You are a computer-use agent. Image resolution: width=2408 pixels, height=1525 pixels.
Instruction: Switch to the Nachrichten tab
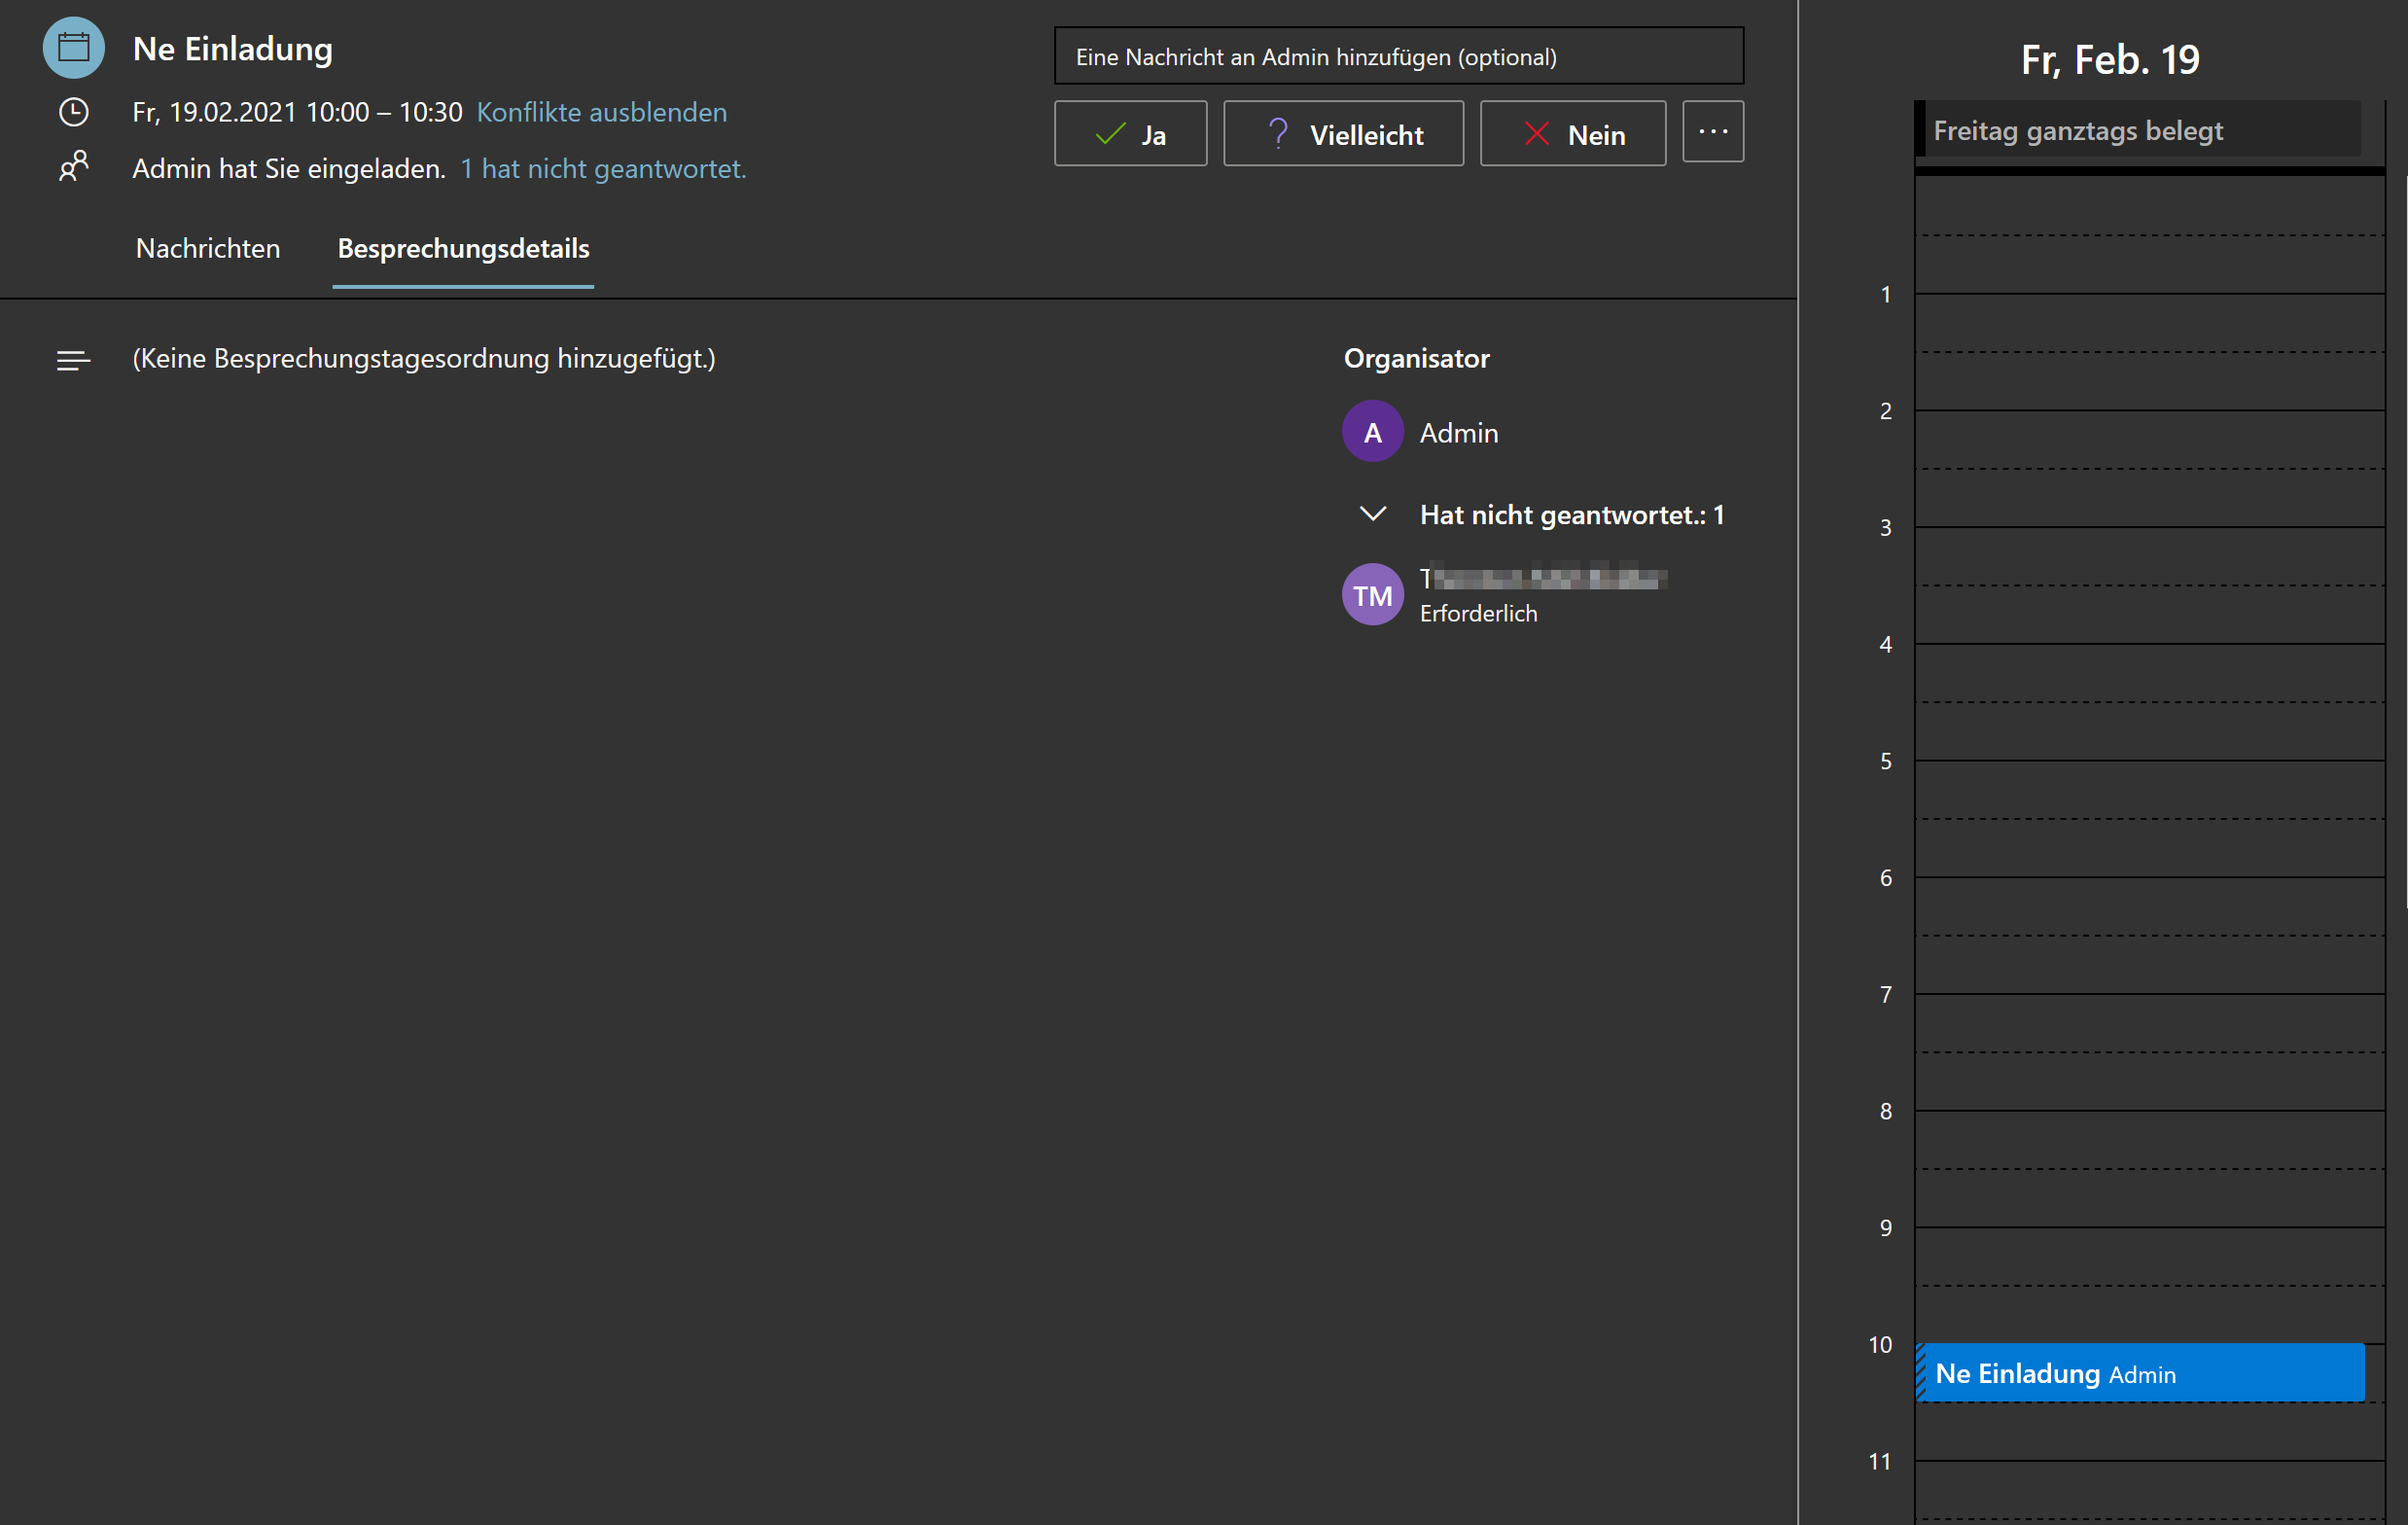click(x=208, y=248)
